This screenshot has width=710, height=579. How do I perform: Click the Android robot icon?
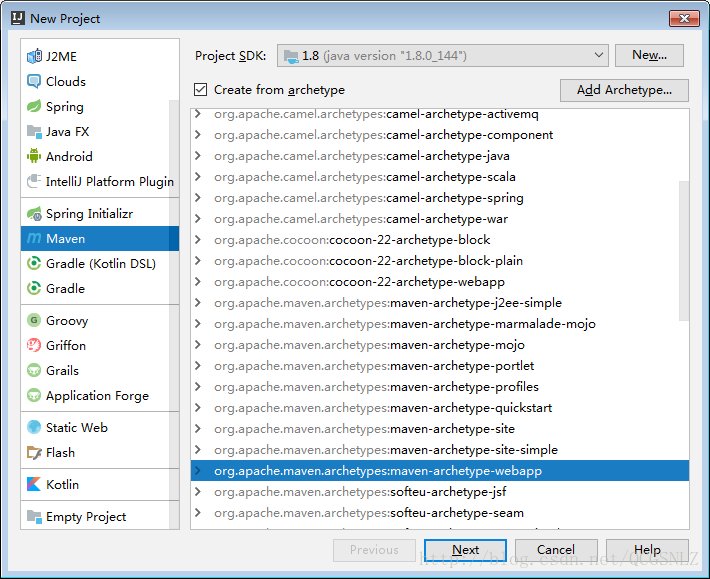tap(34, 156)
